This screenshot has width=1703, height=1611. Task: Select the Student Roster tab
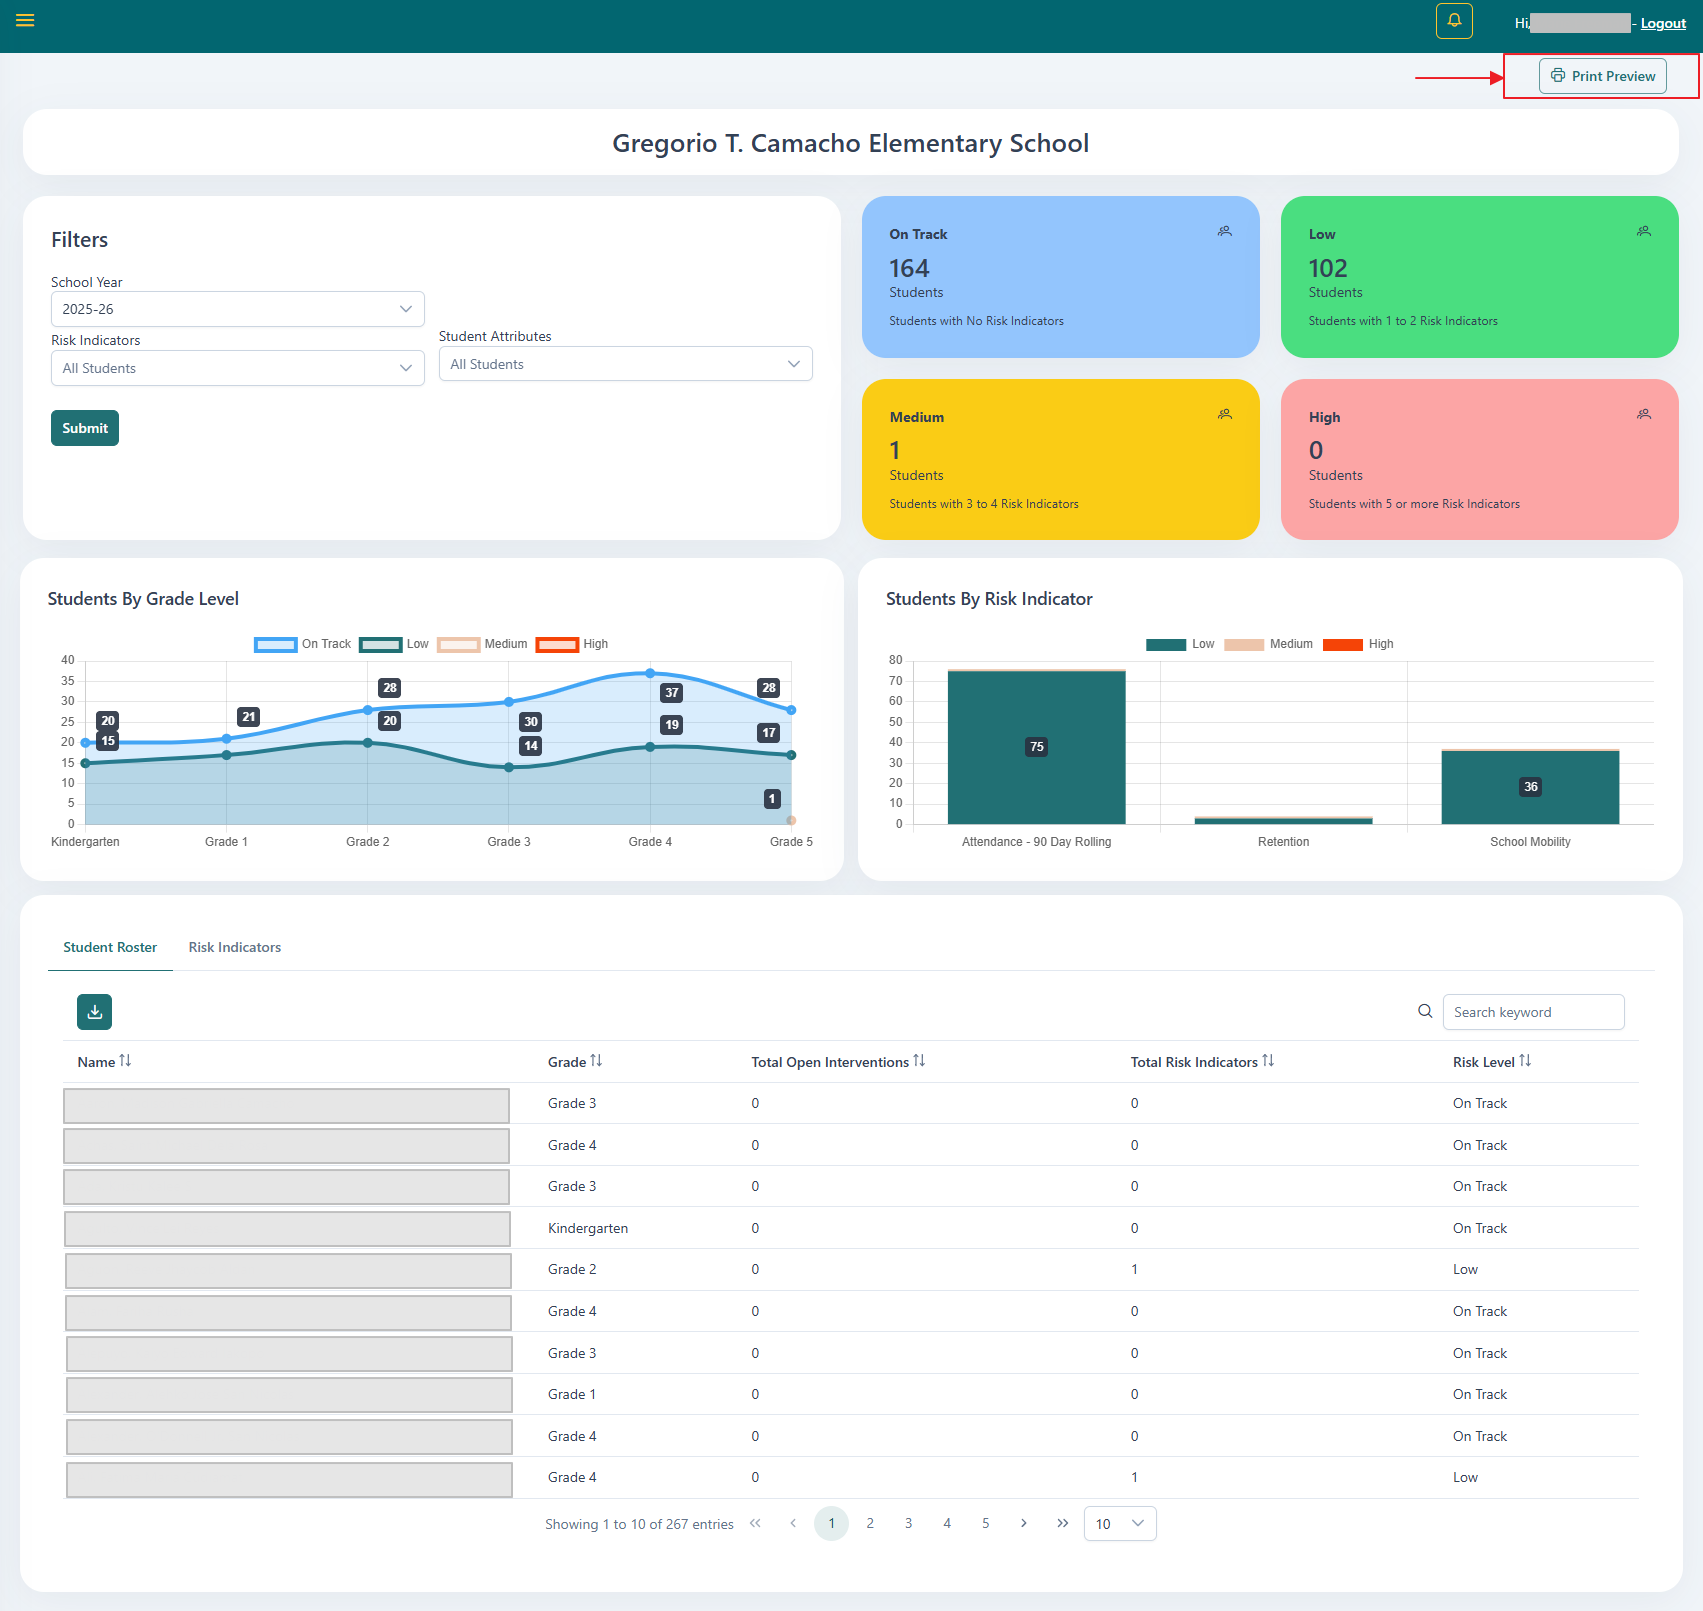point(110,947)
